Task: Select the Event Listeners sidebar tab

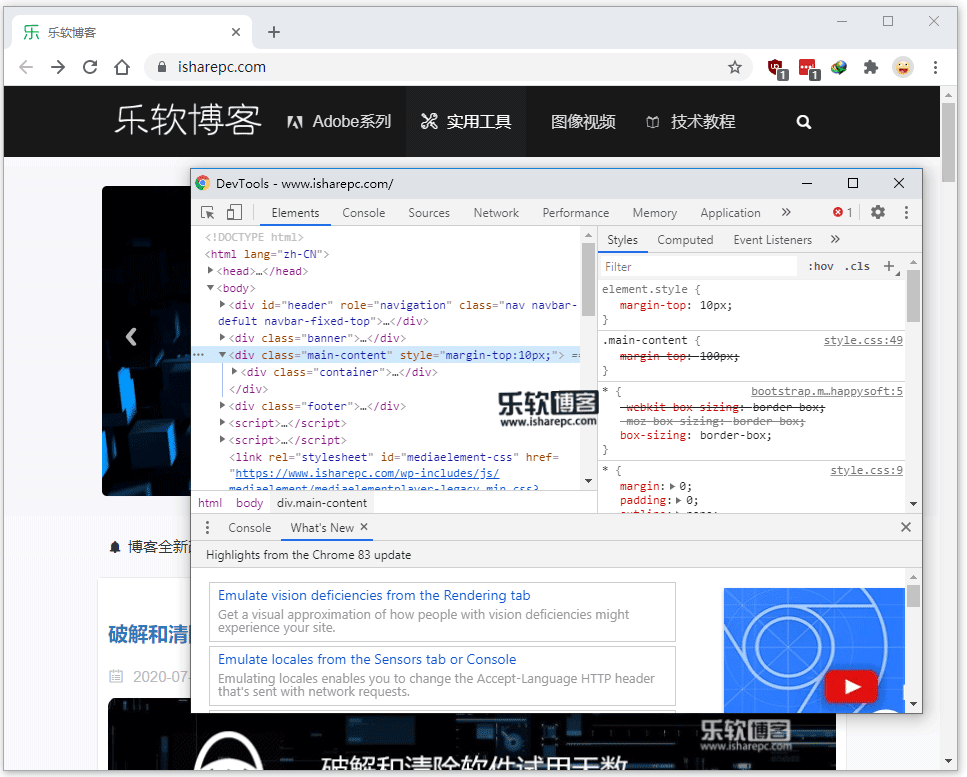Action: [773, 240]
